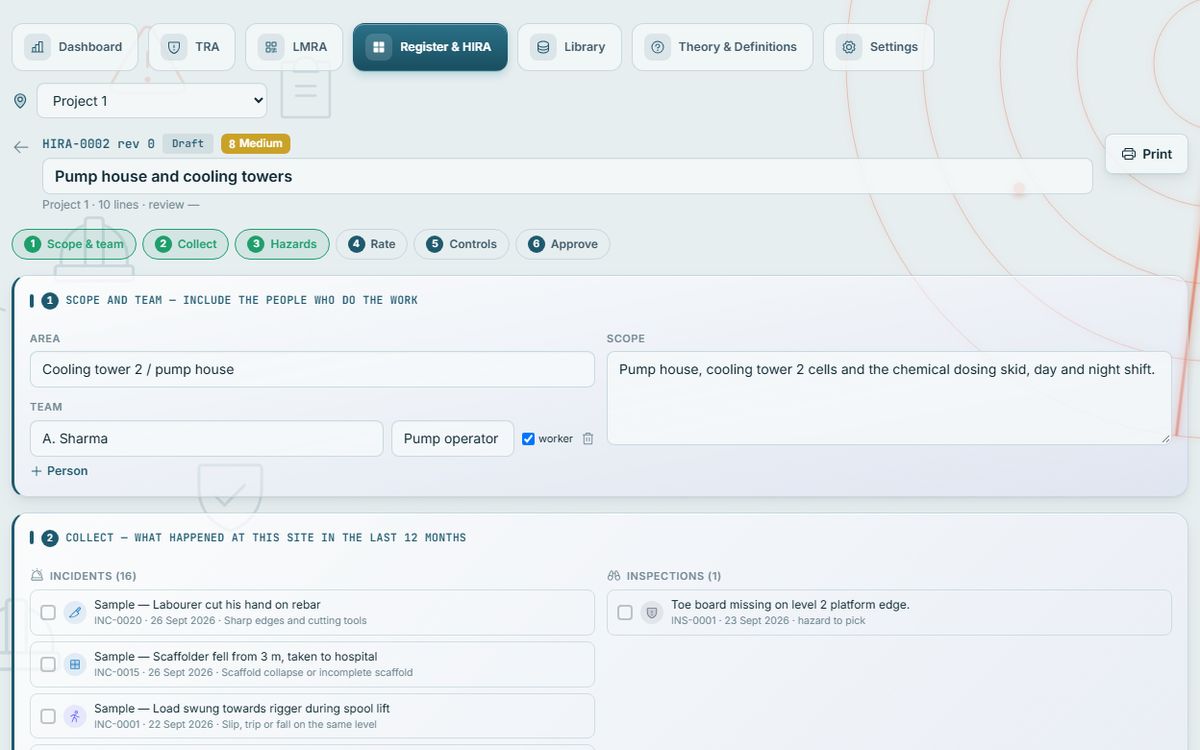Viewport: 1200px width, 750px height.
Task: Uncheck the worker checkbox for A. Sharma
Action: tap(528, 439)
